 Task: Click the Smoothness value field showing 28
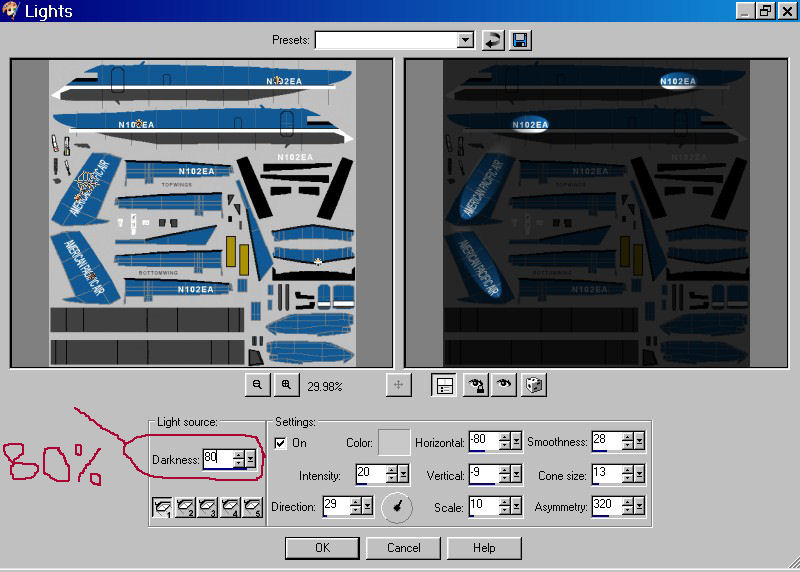coord(607,440)
